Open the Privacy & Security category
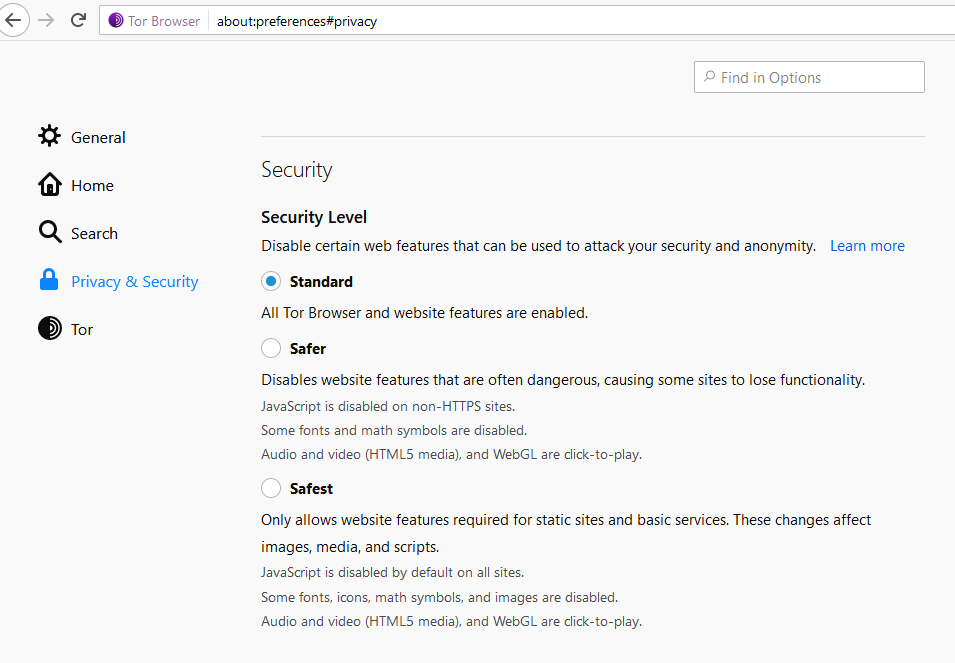 [x=135, y=282]
